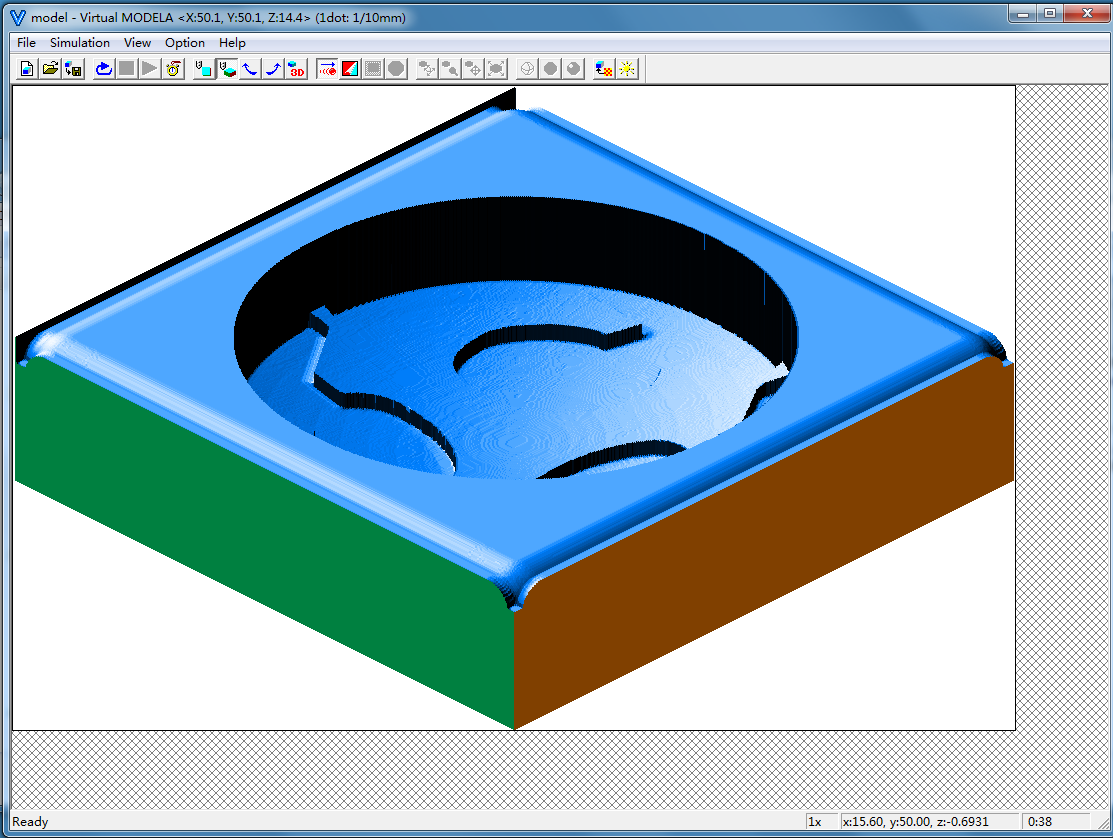Click the grayed fit-to-screen arrows icon
Image resolution: width=1113 pixels, height=838 pixels.
497,69
